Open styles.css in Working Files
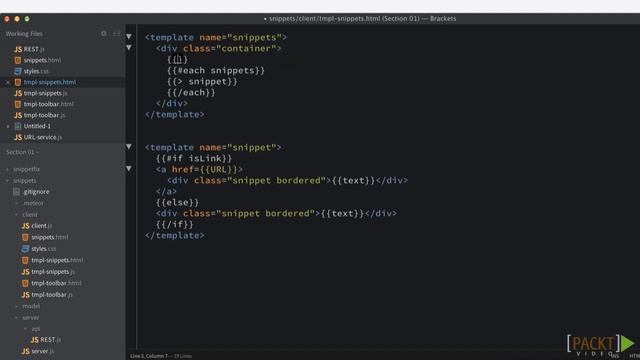The image size is (640, 360). point(36,71)
